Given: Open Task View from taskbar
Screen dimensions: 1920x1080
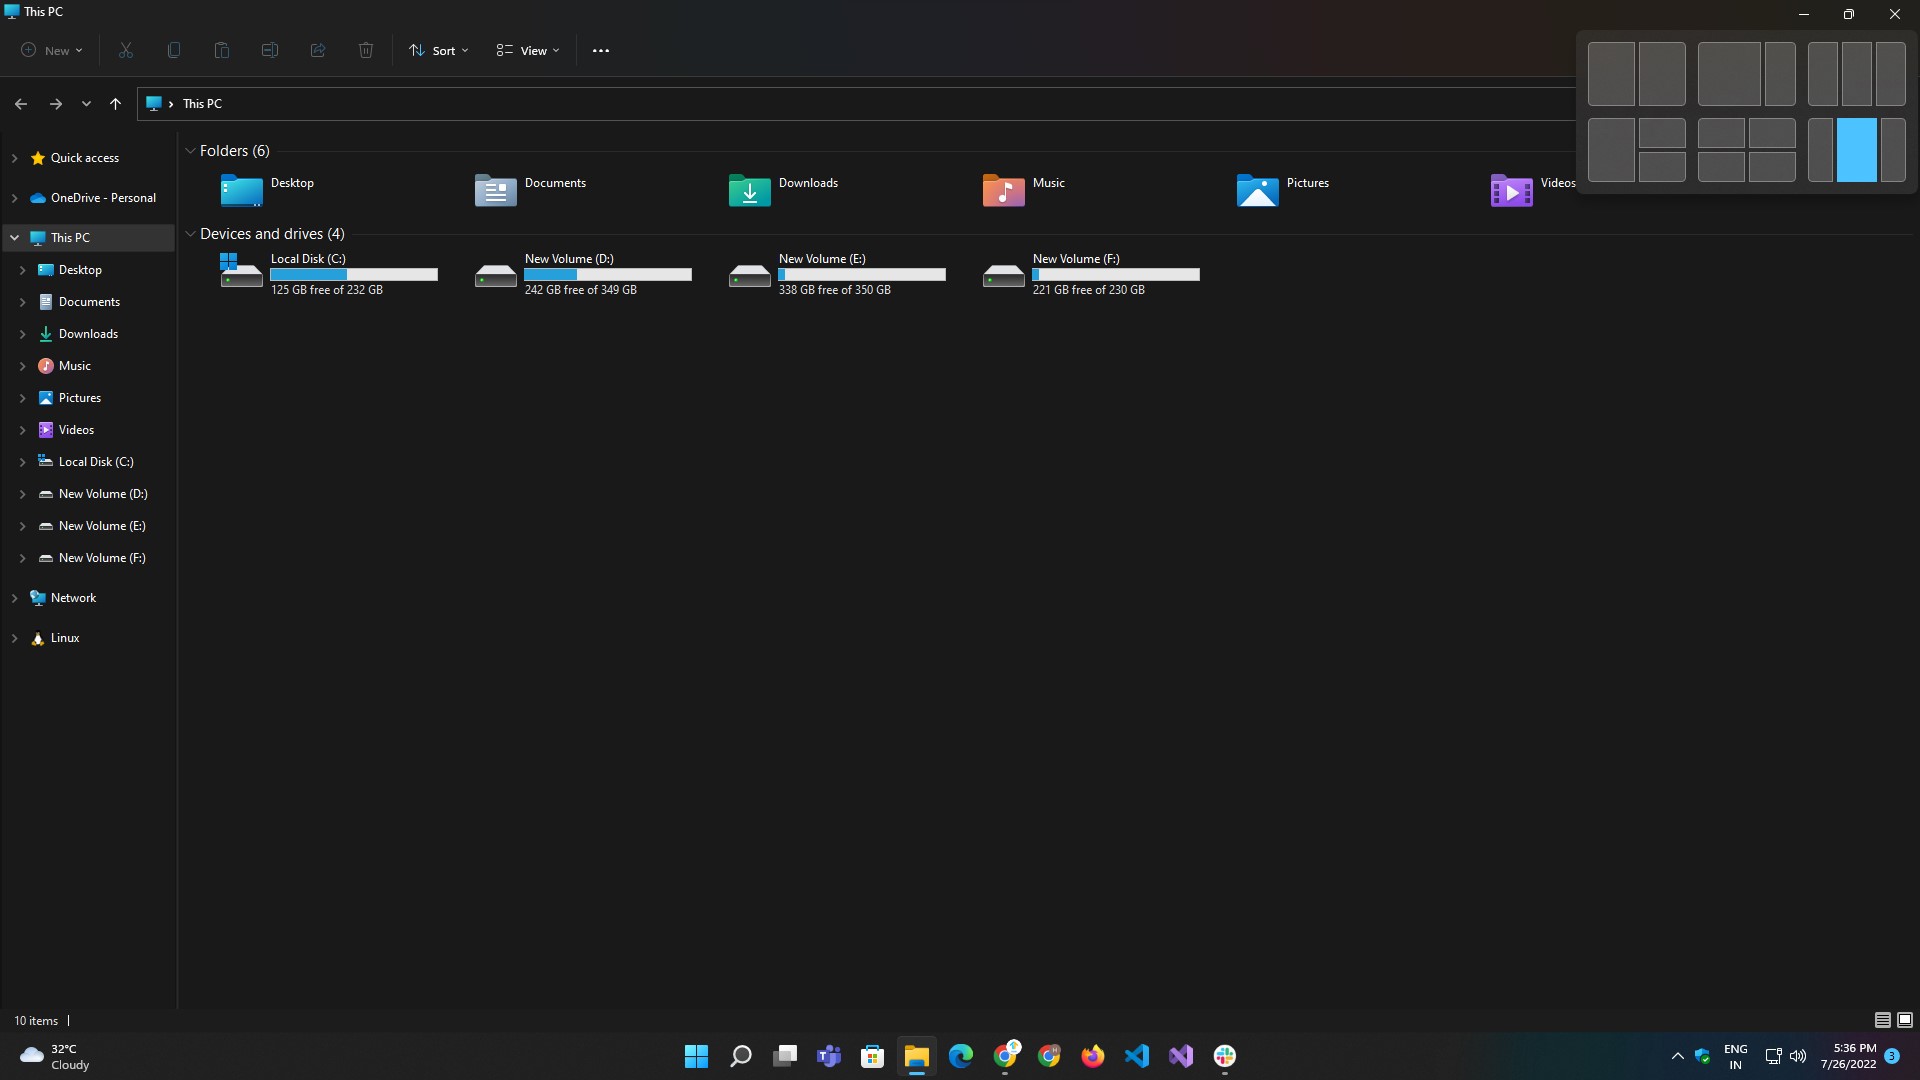Looking at the screenshot, I should coord(785,1056).
